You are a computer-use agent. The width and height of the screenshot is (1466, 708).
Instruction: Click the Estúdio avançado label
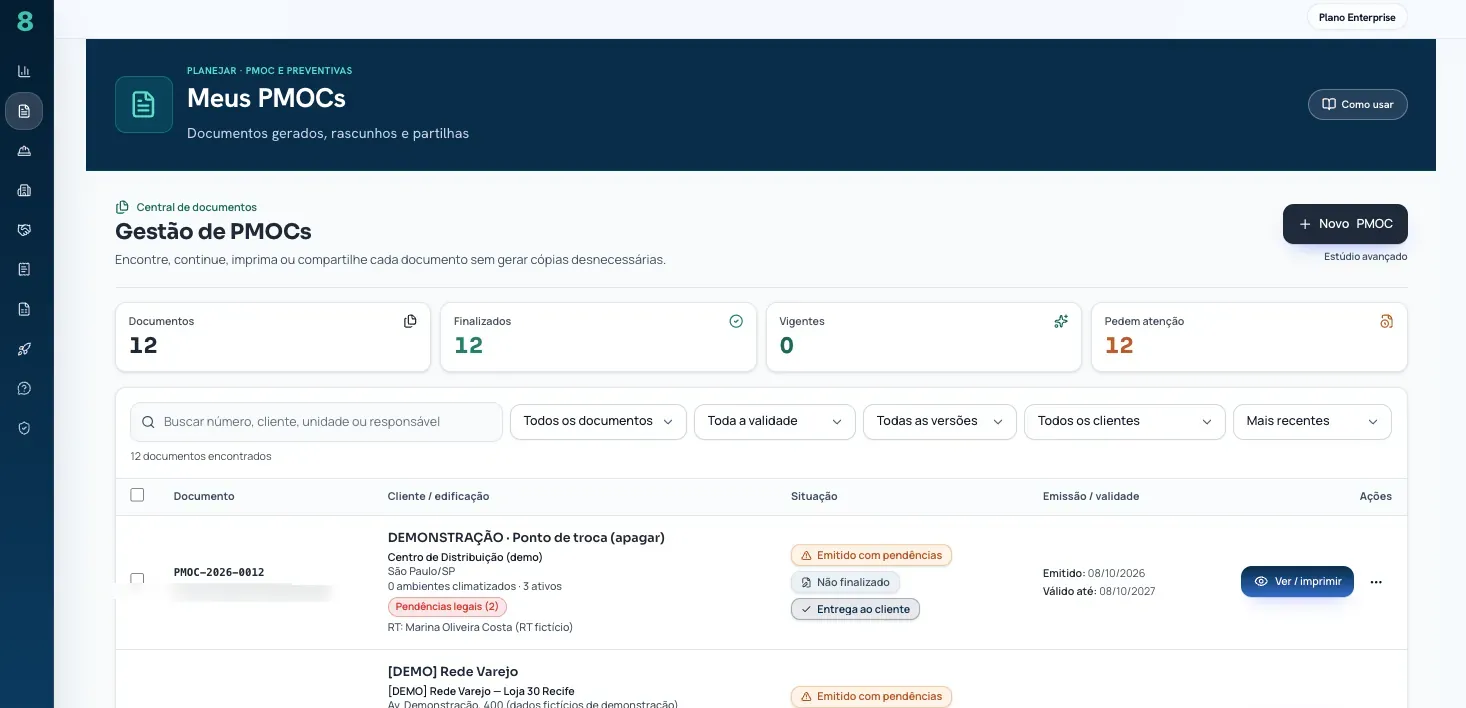[x=1365, y=257]
